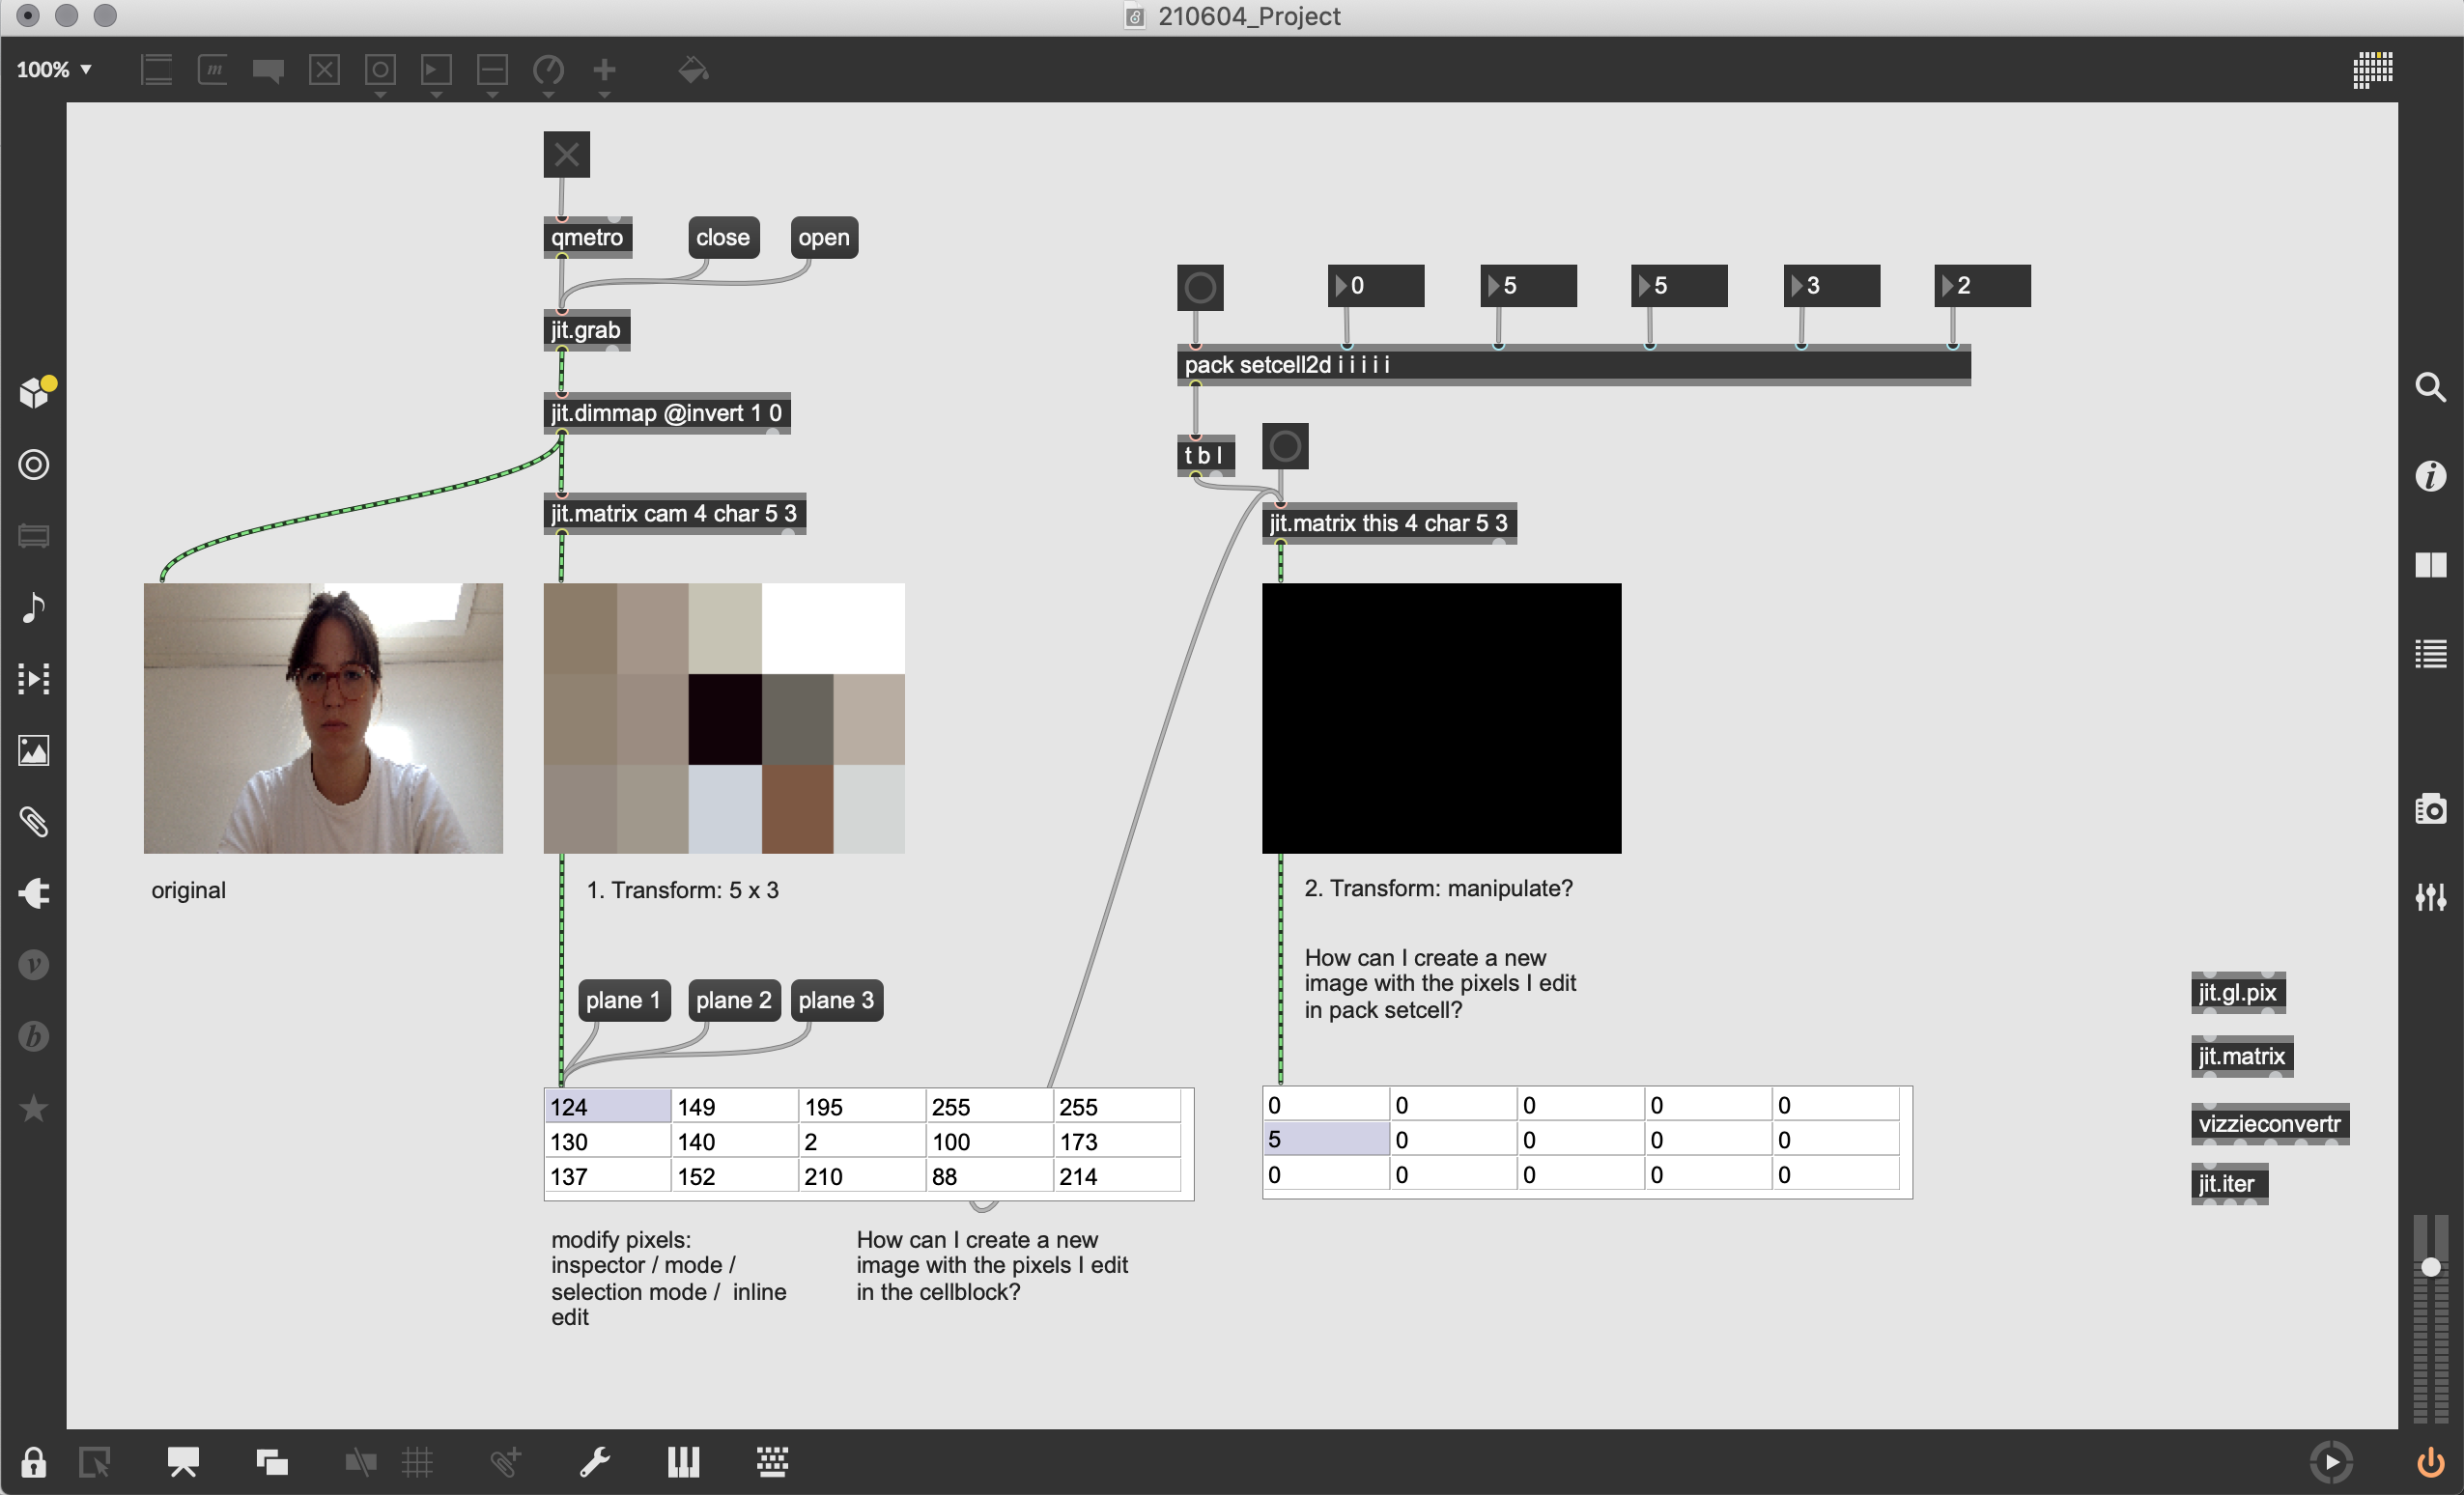Add a message box from toolbar
Image resolution: width=2464 pixels, height=1495 pixels.
click(213, 70)
